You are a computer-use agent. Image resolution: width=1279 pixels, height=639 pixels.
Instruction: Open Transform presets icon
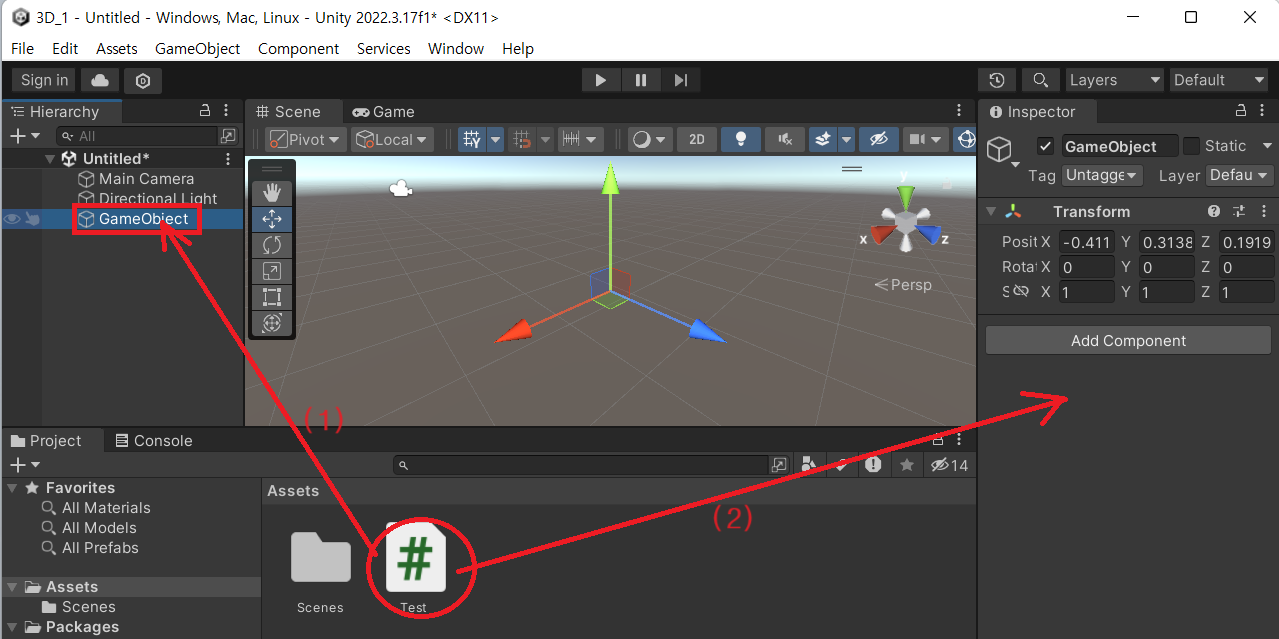[1240, 212]
